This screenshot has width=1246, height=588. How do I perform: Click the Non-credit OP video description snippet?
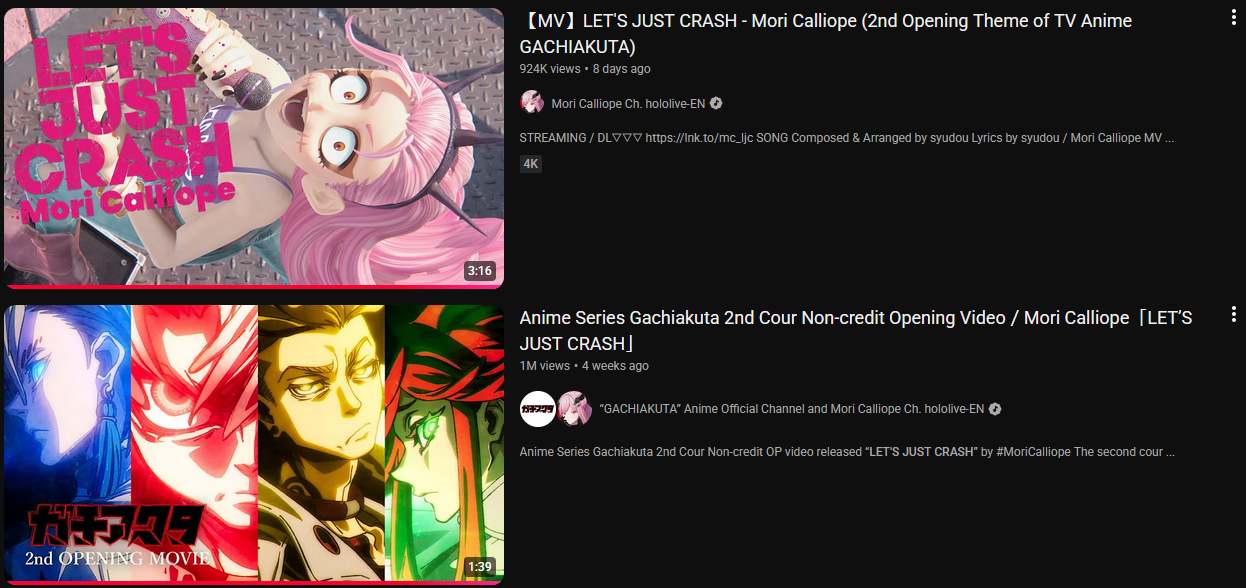click(x=847, y=452)
